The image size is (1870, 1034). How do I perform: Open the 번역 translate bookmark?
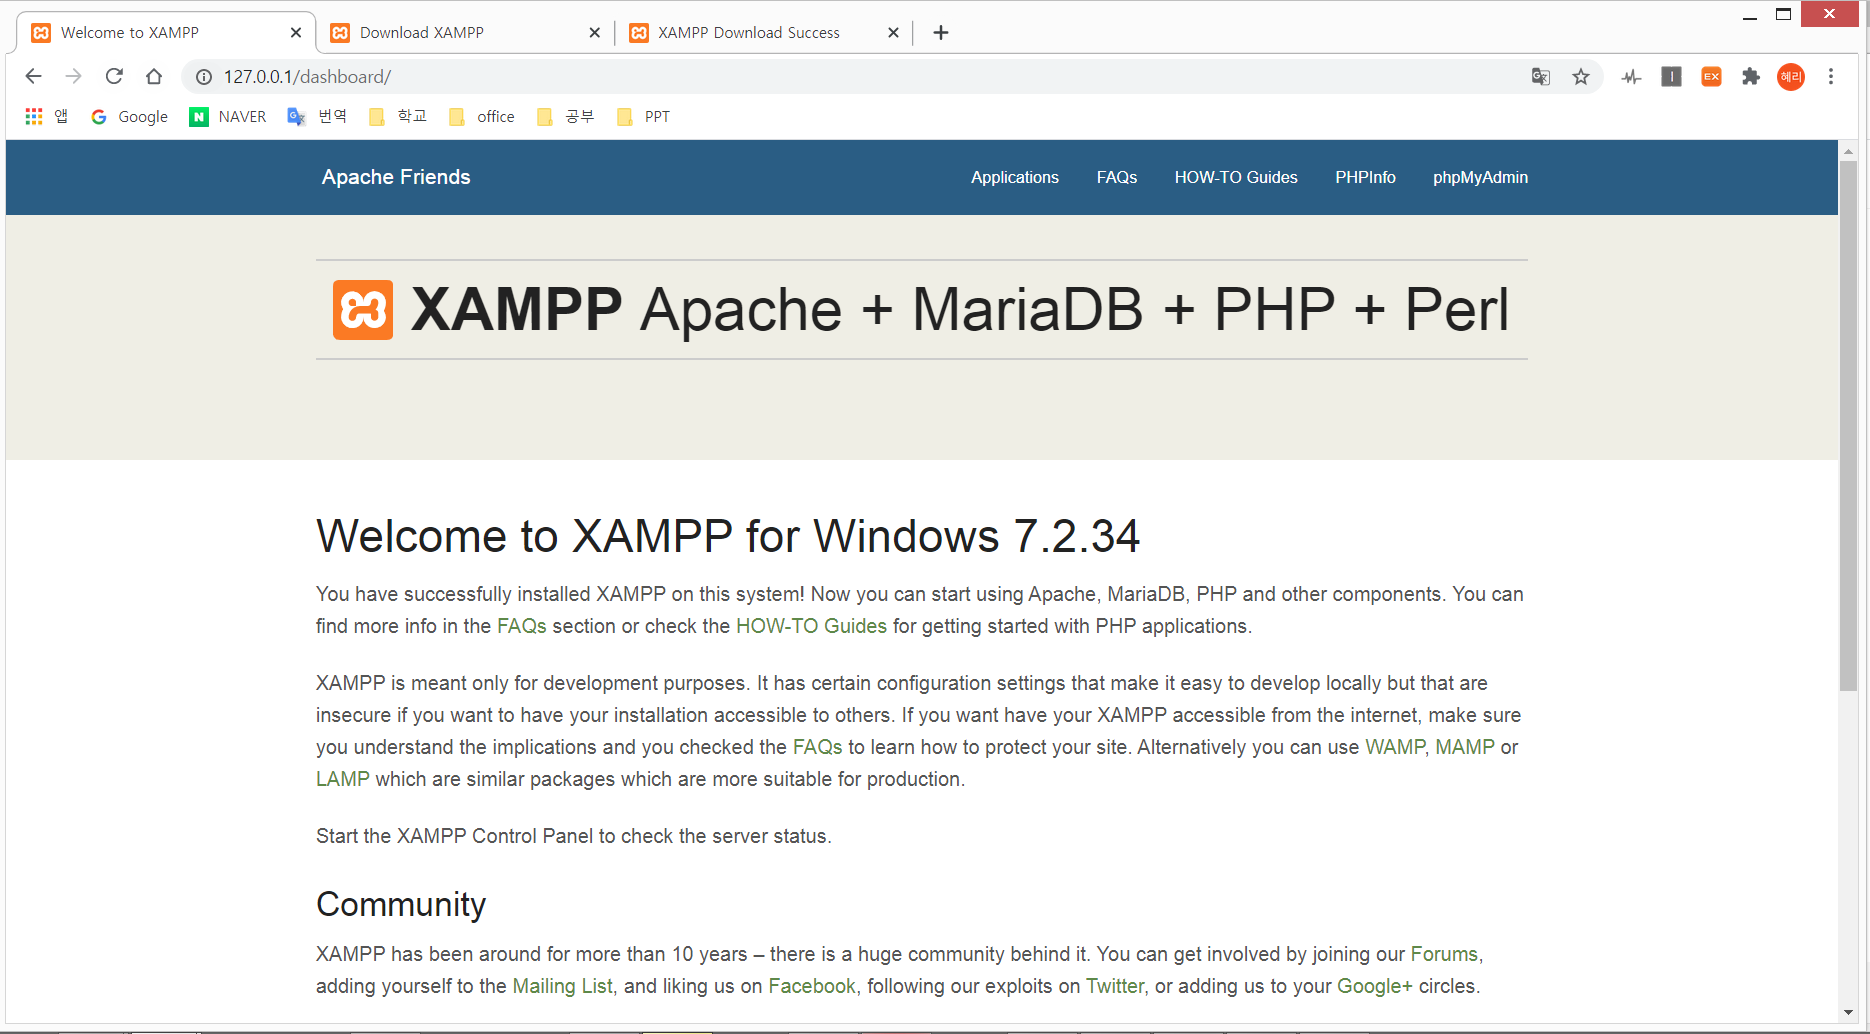click(317, 117)
